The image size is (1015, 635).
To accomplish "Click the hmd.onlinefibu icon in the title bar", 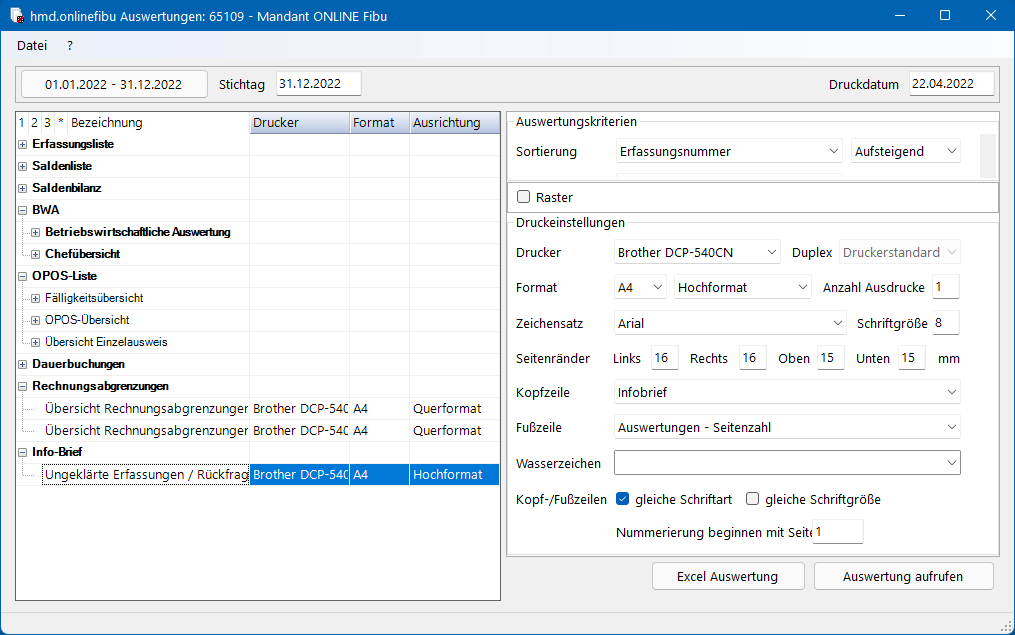I will coord(15,15).
